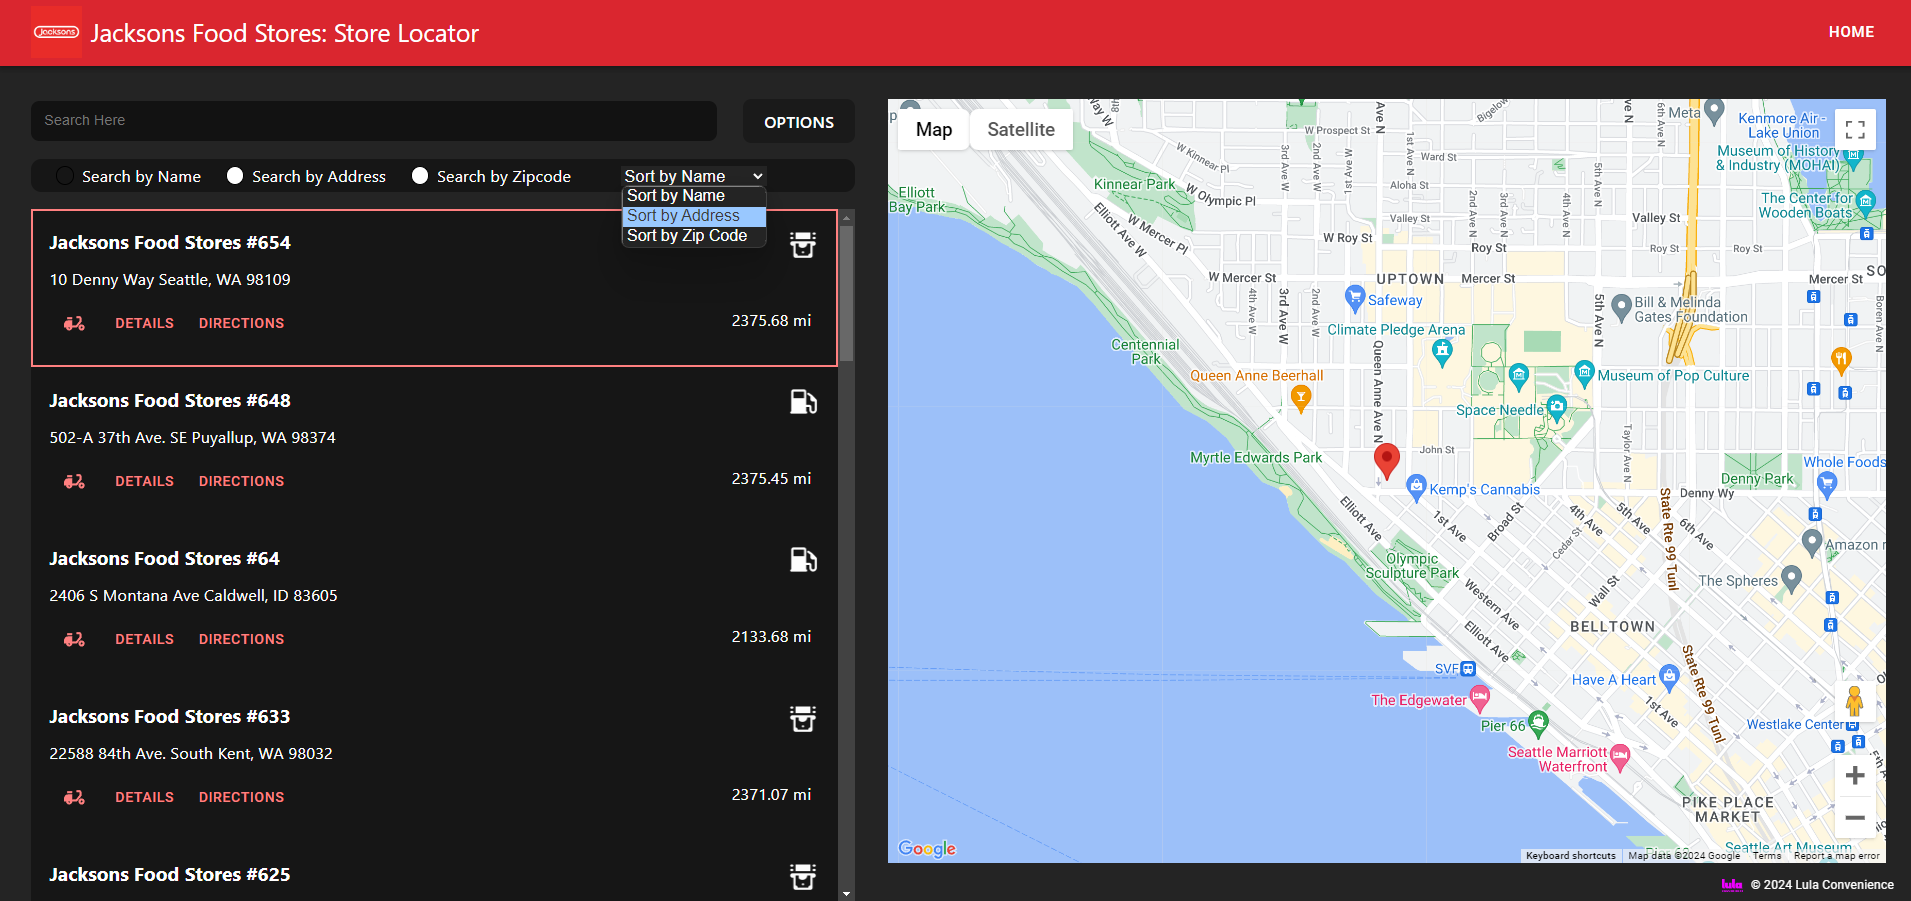The width and height of the screenshot is (1911, 901).
Task: Click the delivery scooter icon for Store #648
Action: coord(75,481)
